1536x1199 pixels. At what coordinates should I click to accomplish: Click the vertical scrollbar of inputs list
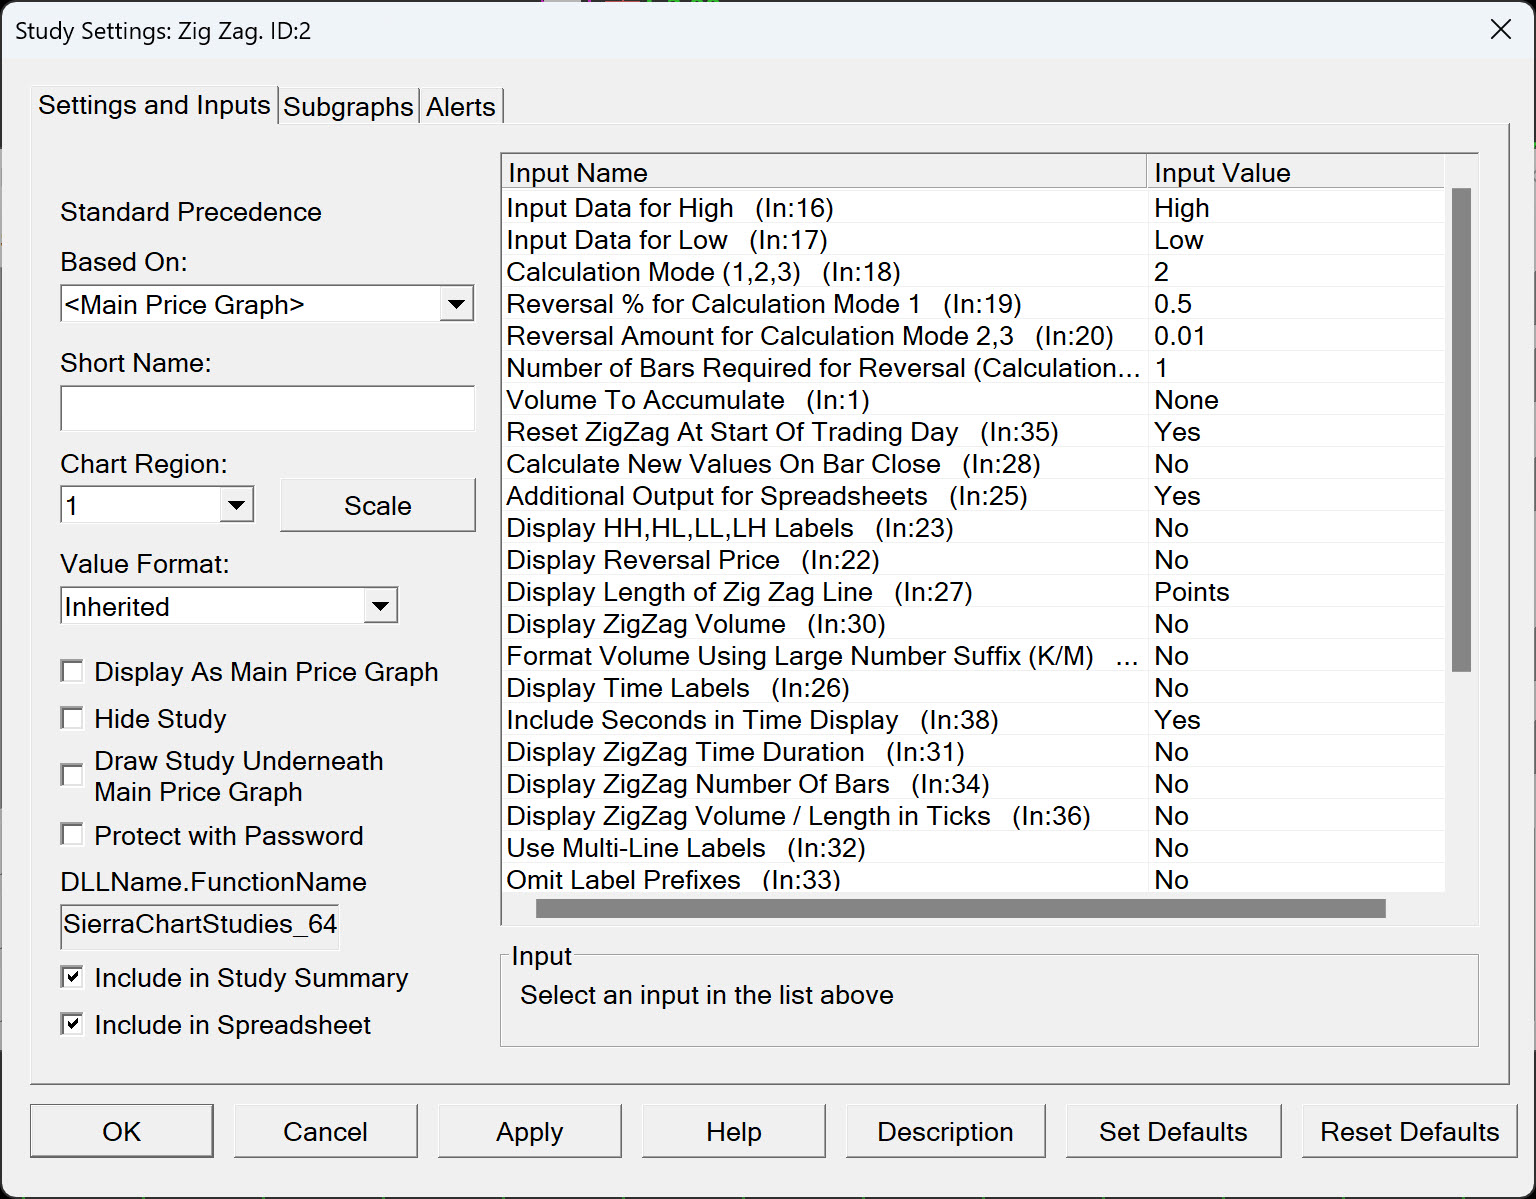[1461, 430]
